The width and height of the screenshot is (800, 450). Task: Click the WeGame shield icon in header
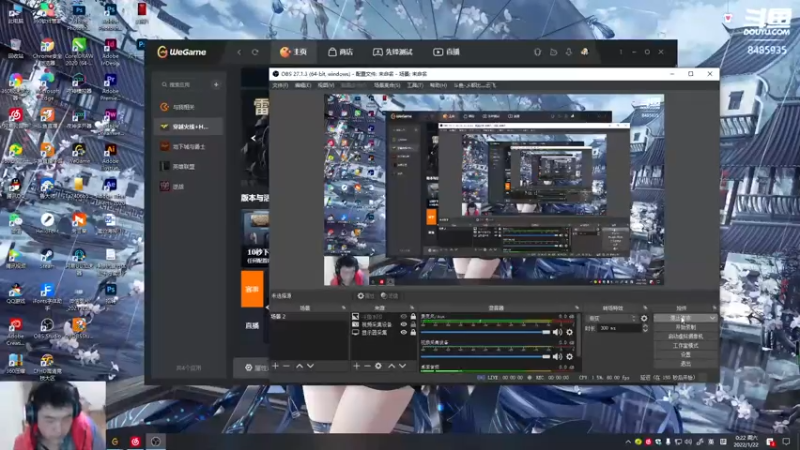click(x=537, y=52)
